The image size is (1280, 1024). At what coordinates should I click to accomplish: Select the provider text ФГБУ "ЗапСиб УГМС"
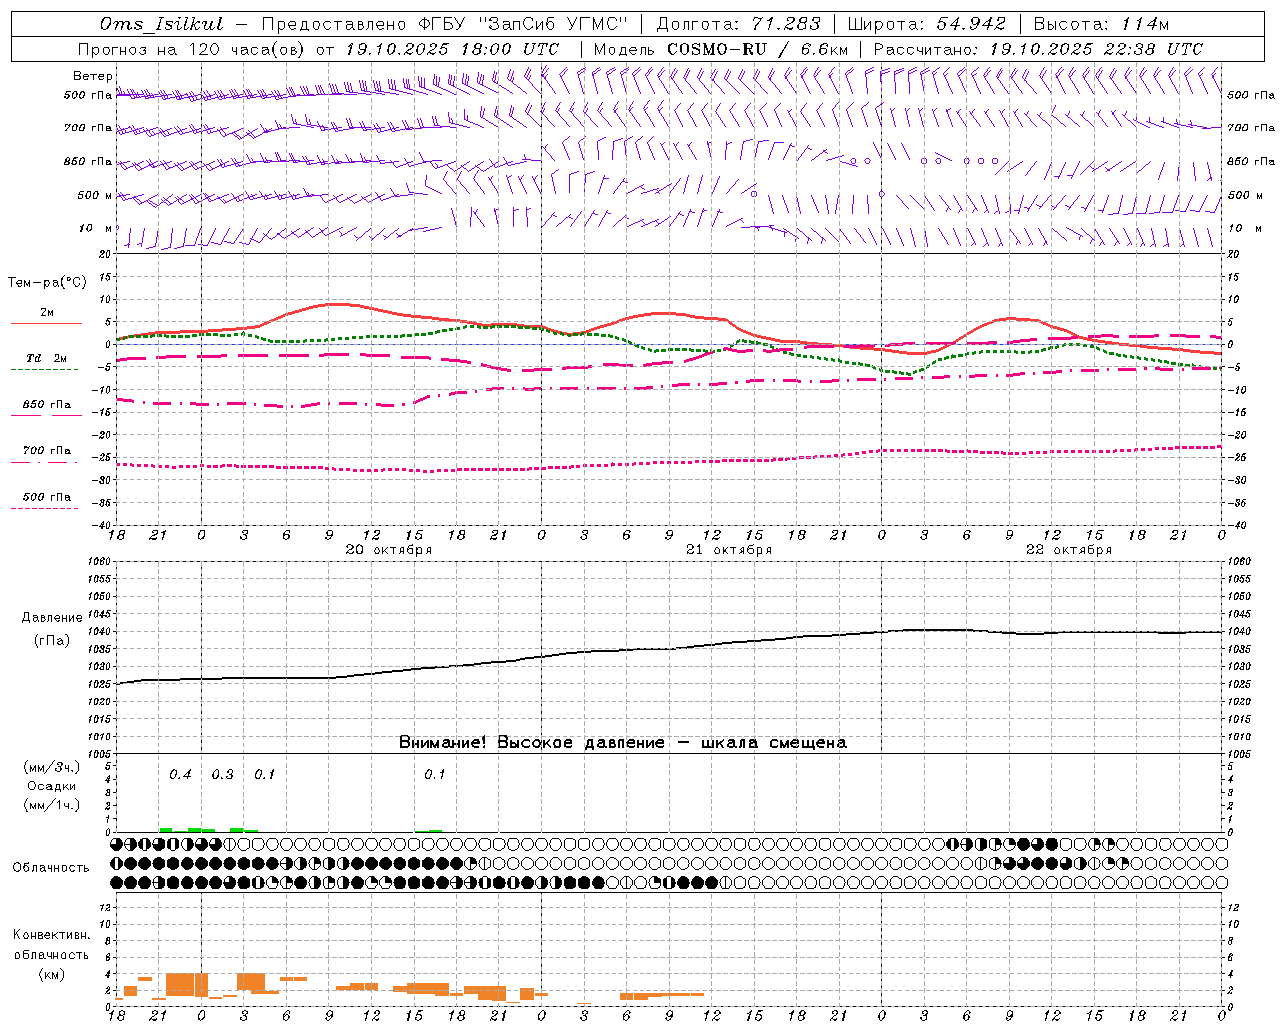point(523,24)
